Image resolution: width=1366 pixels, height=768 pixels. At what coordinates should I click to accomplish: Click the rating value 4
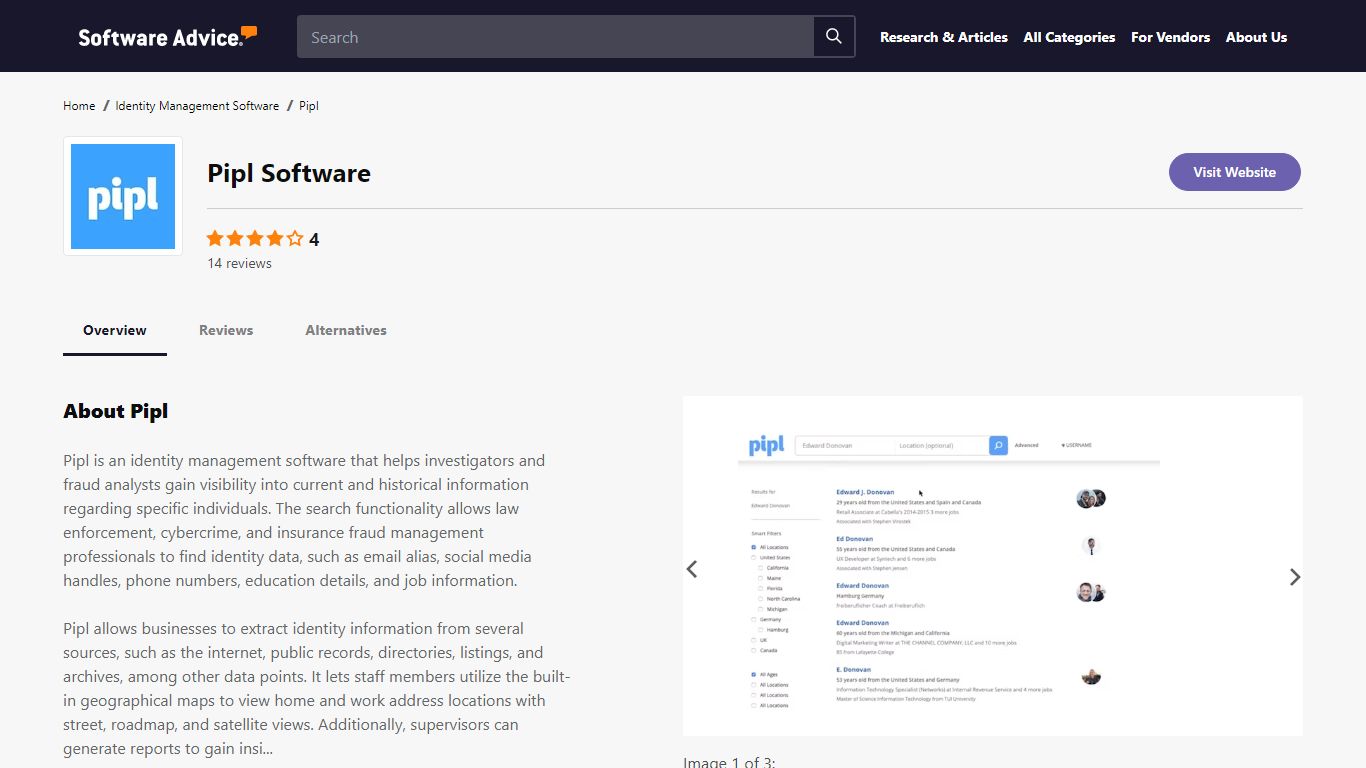tap(314, 239)
